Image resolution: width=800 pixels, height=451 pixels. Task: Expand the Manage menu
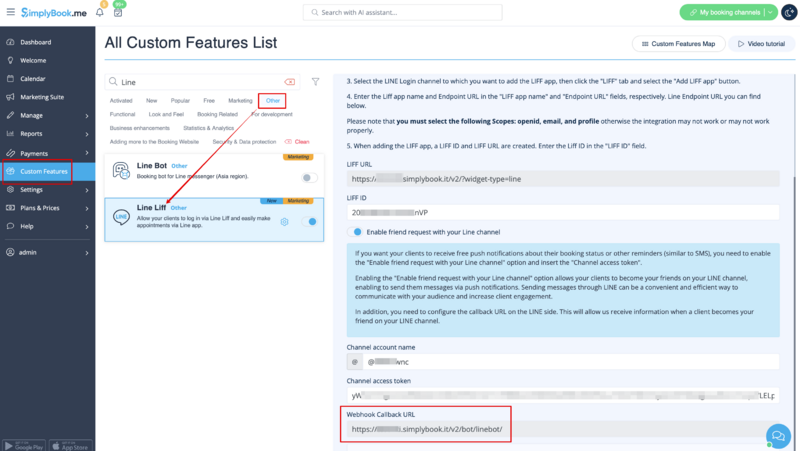[x=47, y=116]
